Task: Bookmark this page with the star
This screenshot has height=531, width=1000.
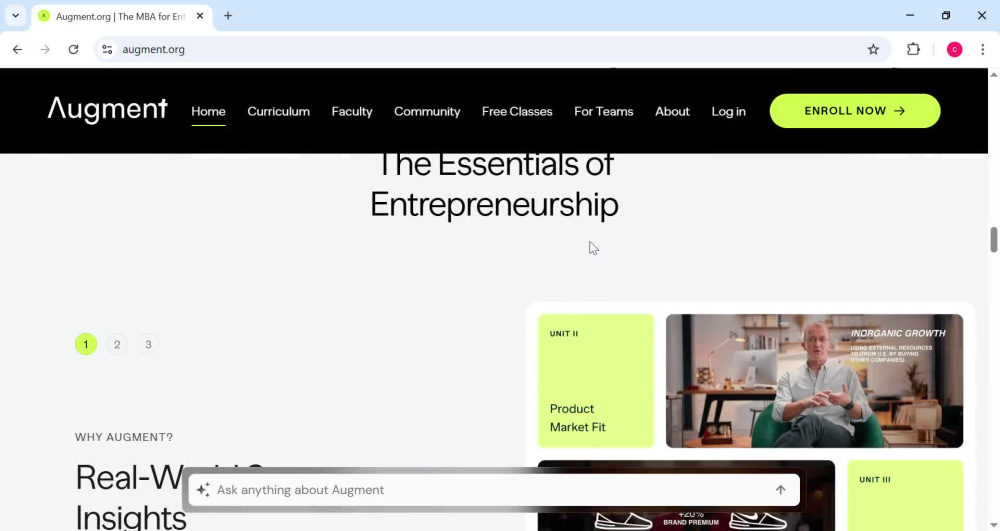Action: coord(873,49)
